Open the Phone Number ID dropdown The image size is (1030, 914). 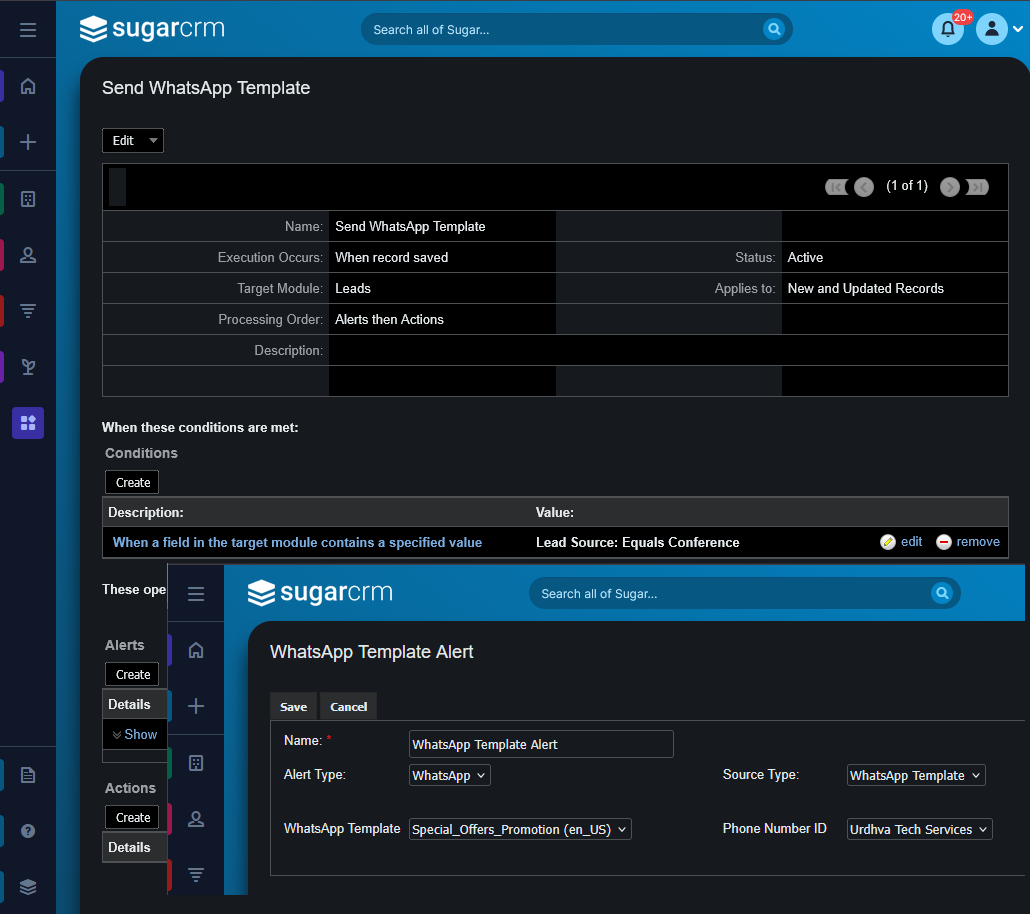point(919,829)
